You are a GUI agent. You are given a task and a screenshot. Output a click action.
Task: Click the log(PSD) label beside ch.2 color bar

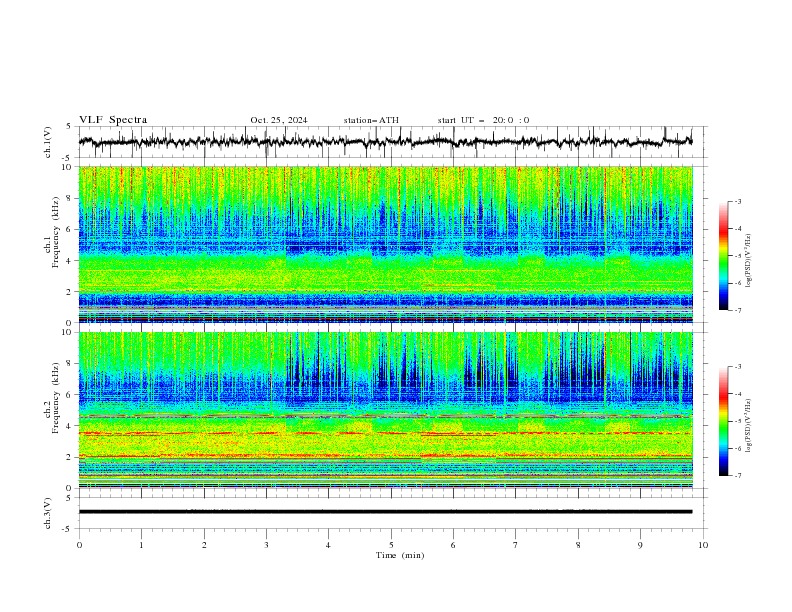click(748, 426)
